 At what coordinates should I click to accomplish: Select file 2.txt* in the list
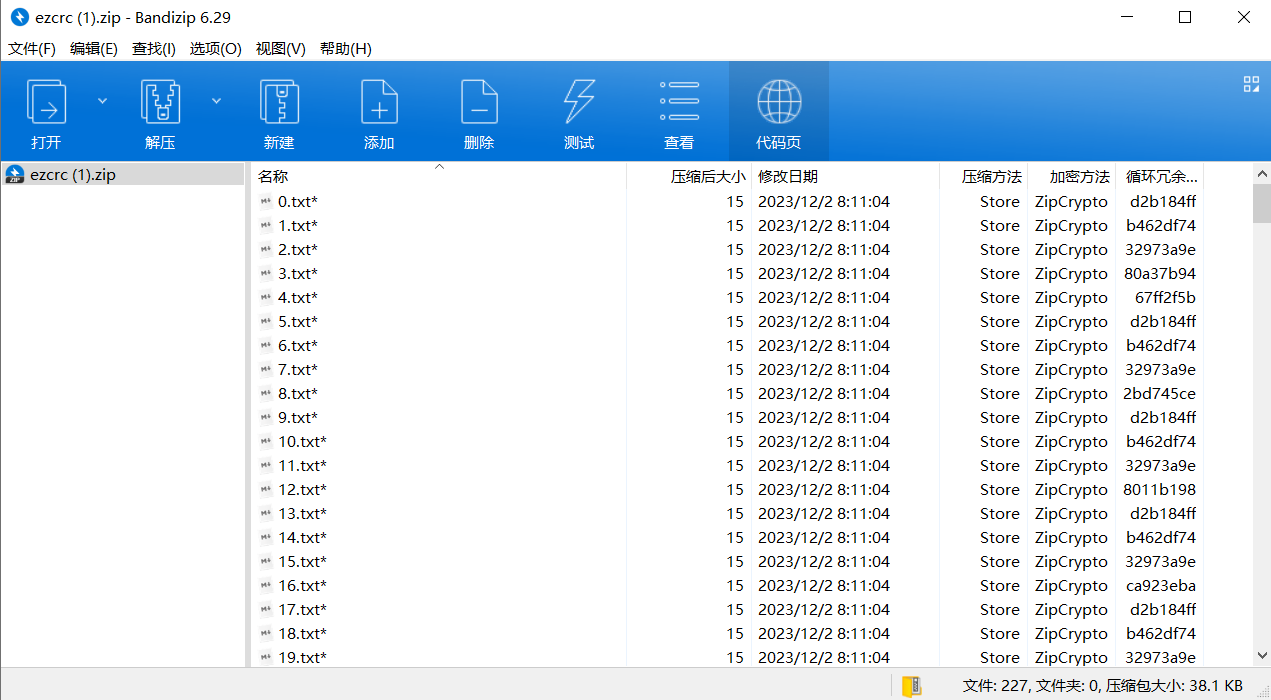pyautogui.click(x=298, y=249)
